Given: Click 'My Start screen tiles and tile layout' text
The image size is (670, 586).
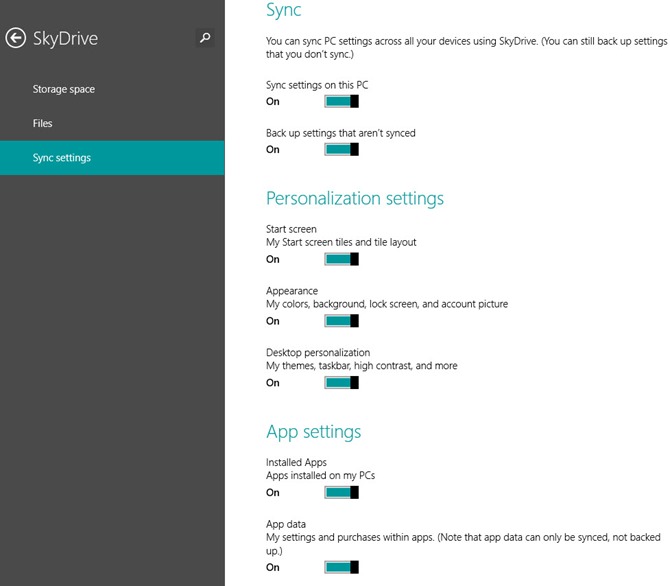Looking at the screenshot, I should 341,242.
